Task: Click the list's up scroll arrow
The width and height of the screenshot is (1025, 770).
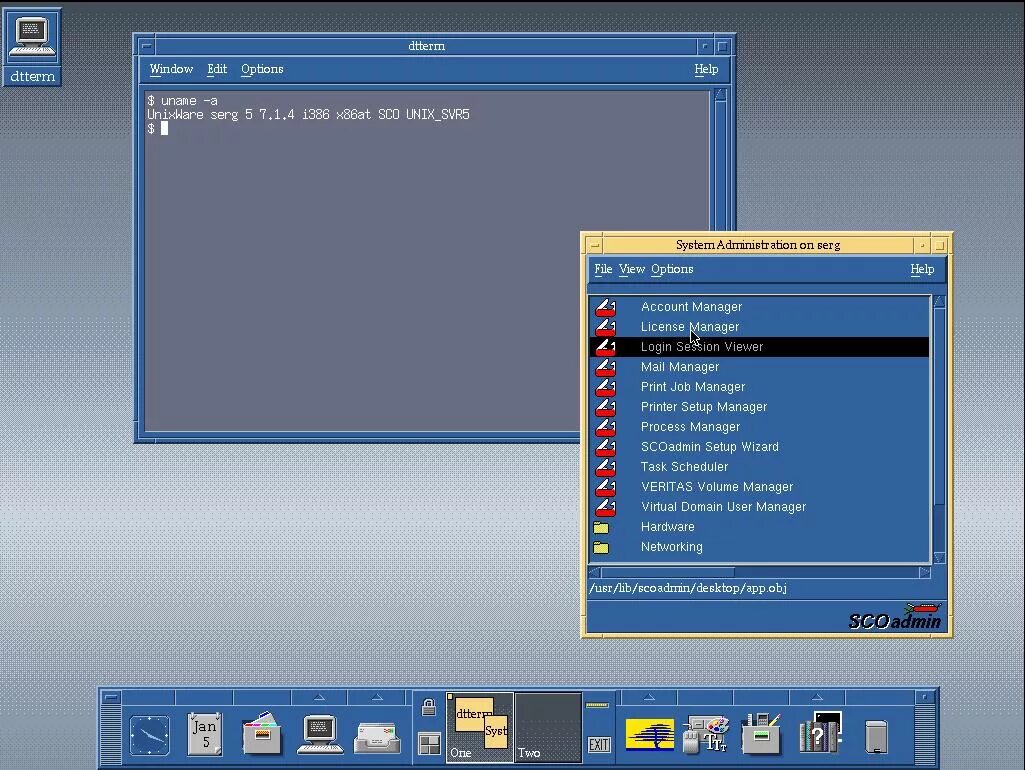Action: click(939, 301)
